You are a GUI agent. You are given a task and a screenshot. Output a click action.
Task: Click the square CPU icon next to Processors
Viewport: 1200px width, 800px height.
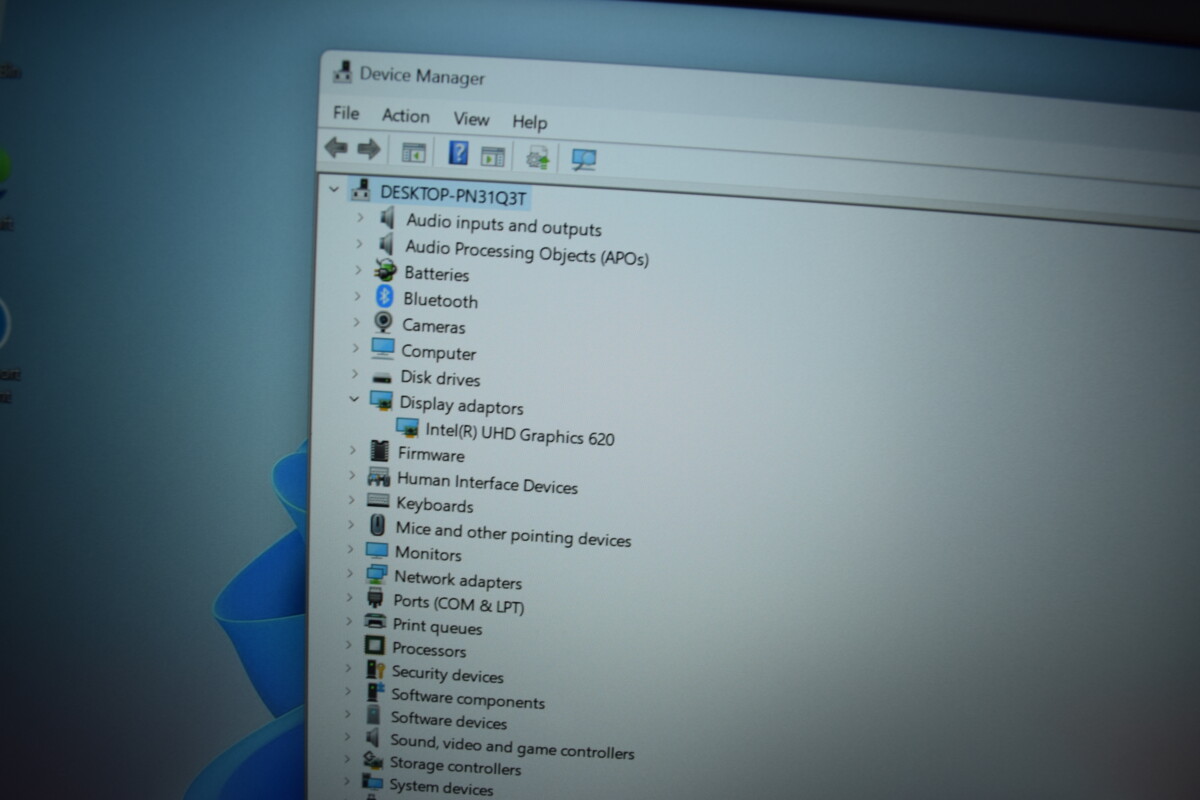(x=375, y=647)
